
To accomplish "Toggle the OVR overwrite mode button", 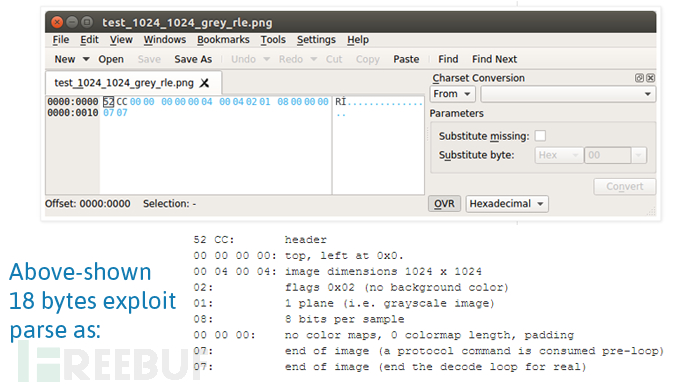I will (444, 204).
